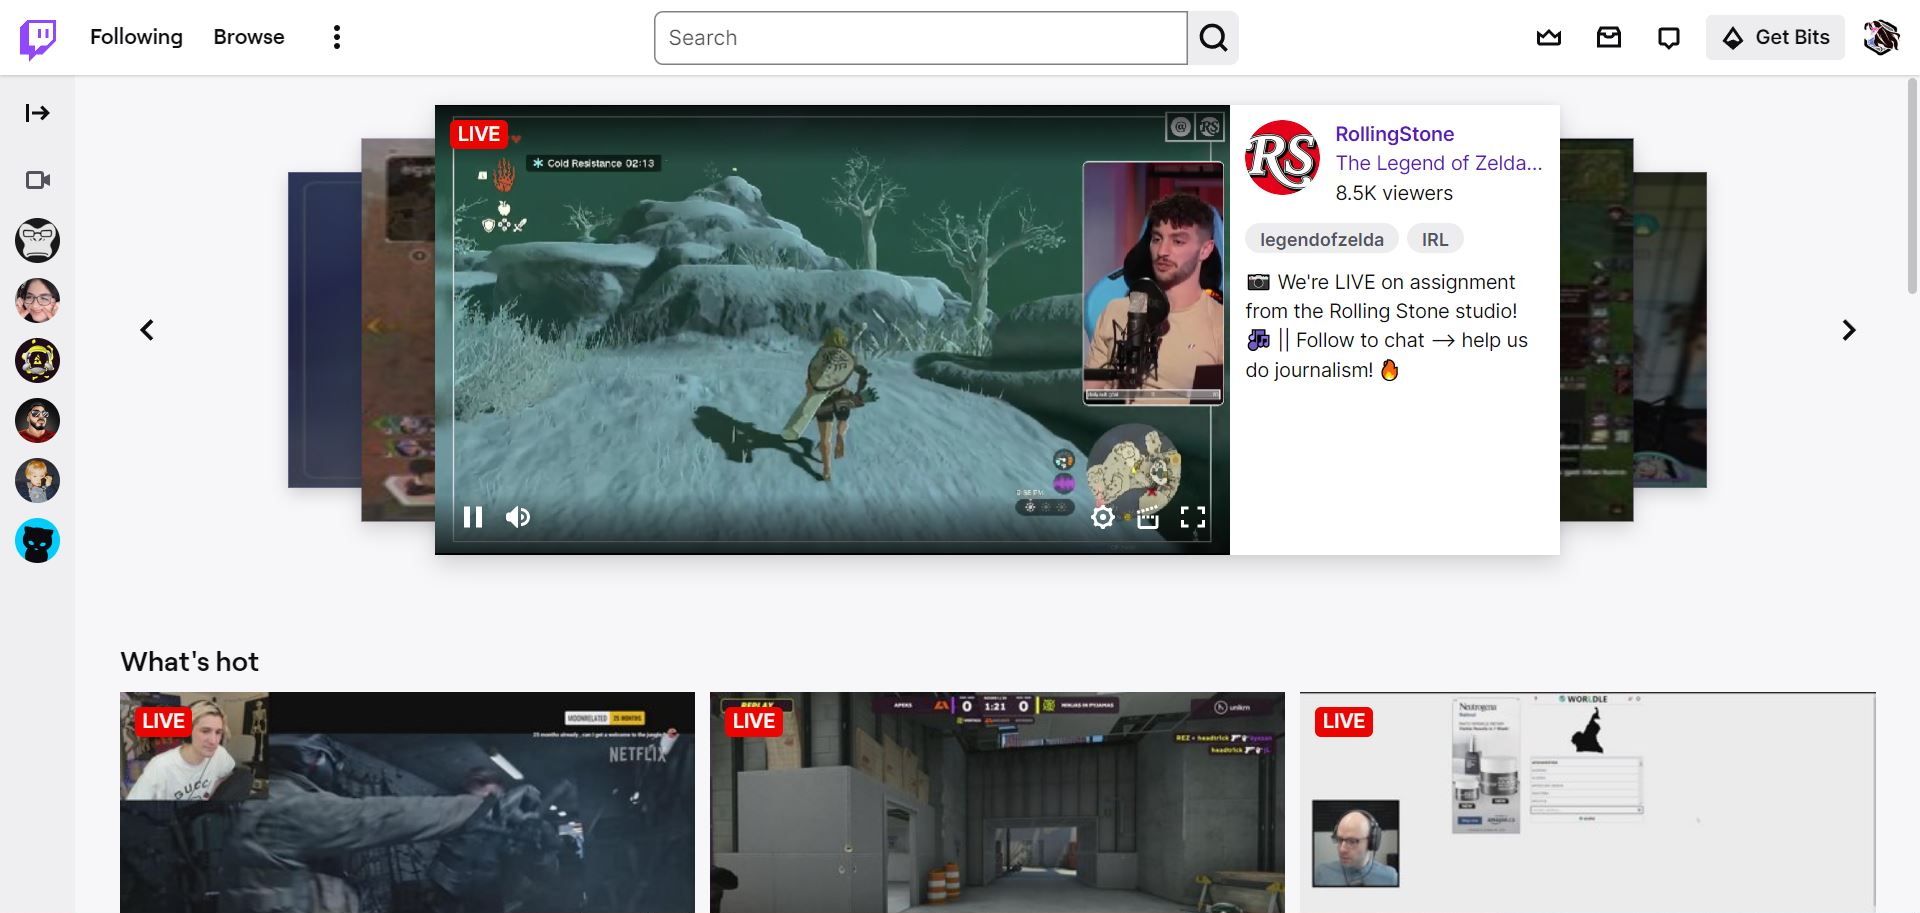The image size is (1920, 913).
Task: Click inside the Search field
Action: tap(918, 37)
